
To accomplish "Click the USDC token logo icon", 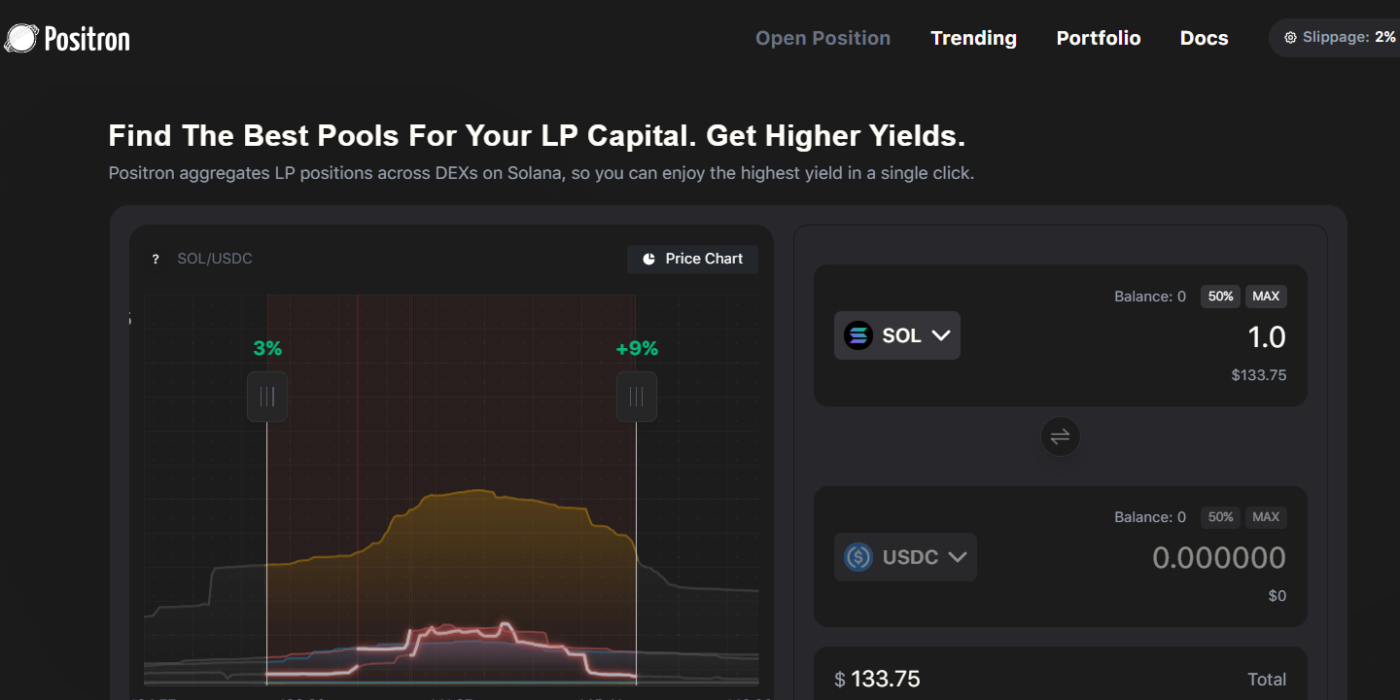I will coord(858,557).
